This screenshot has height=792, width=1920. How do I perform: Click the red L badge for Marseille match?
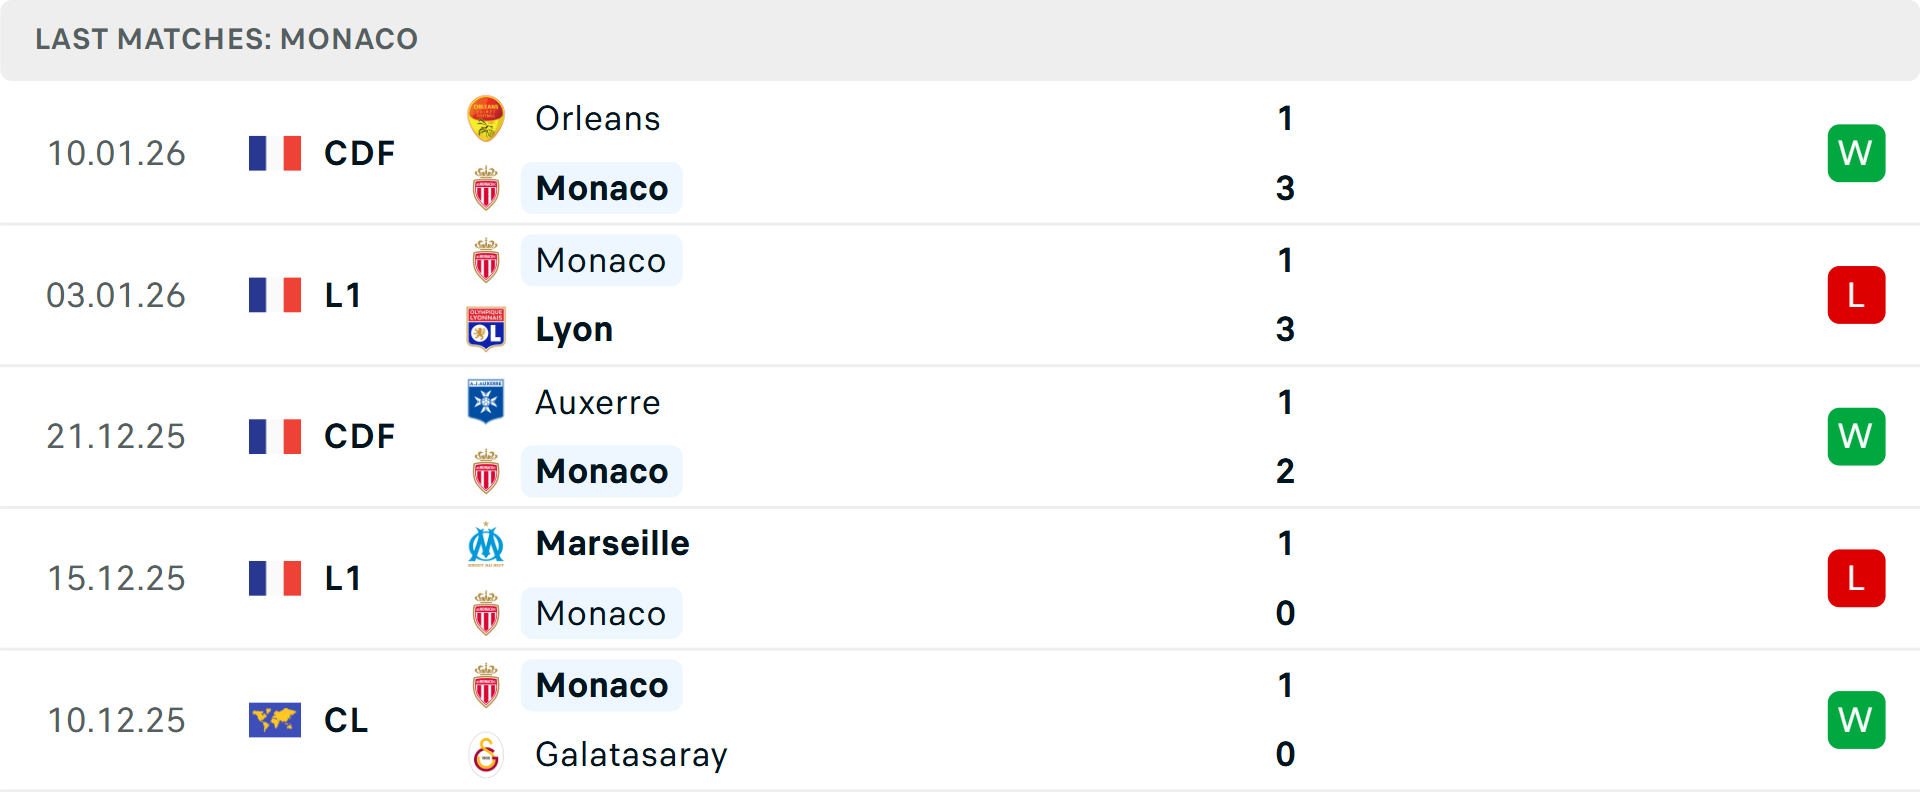(x=1856, y=578)
